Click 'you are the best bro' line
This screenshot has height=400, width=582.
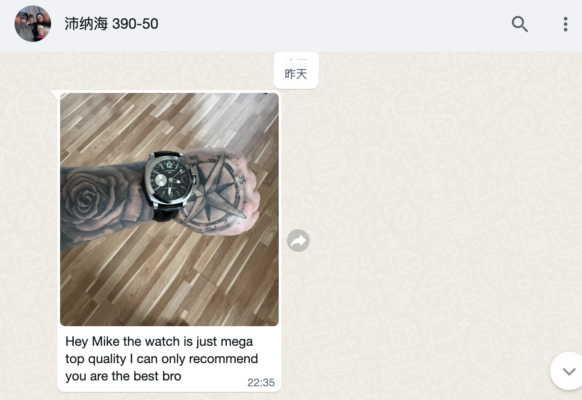[x=123, y=376]
